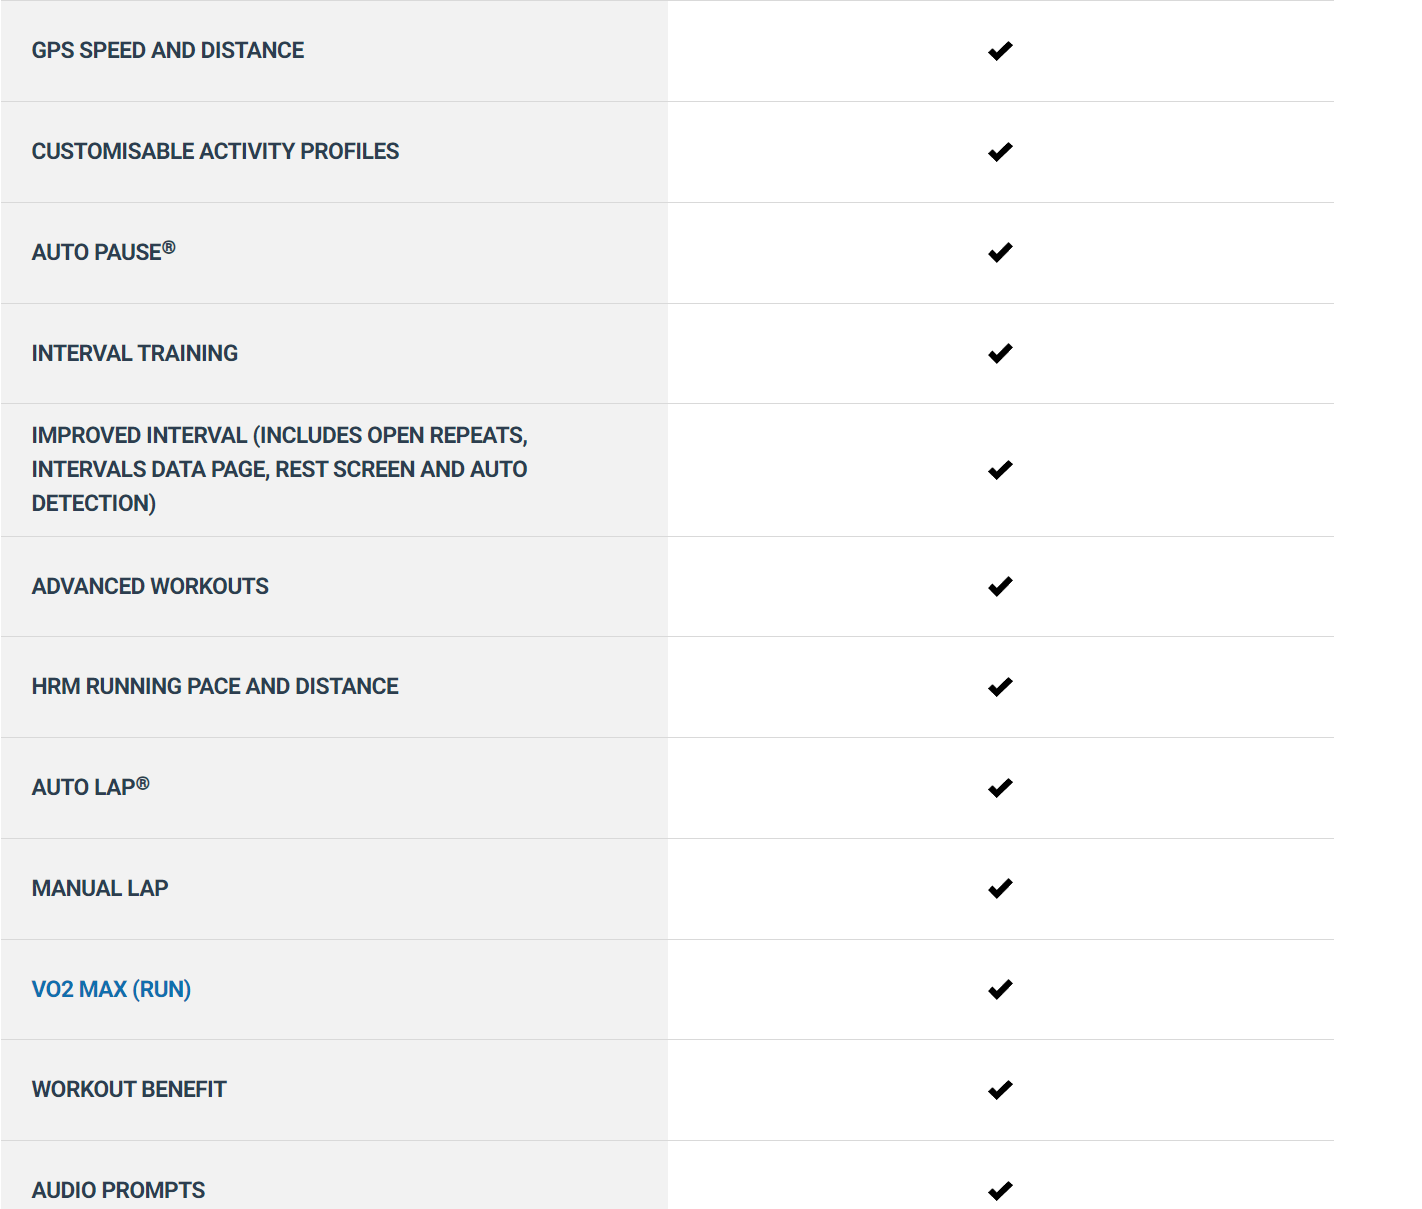This screenshot has height=1209, width=1422.
Task: Click the Workout Benefit checkmark icon
Action: [1000, 1090]
